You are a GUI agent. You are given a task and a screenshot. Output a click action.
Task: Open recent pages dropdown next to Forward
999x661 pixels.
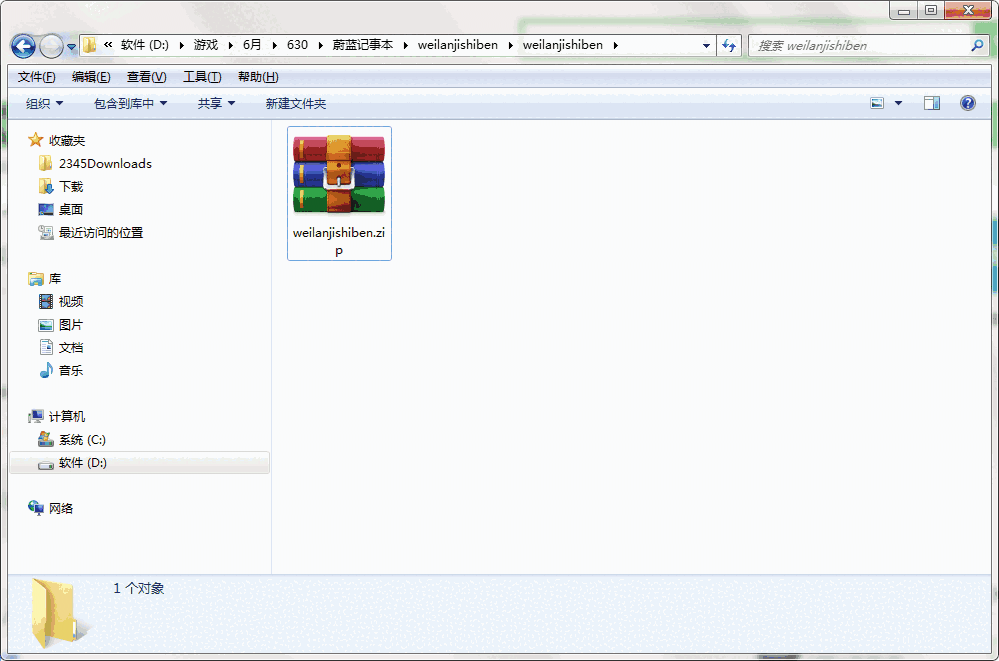click(71, 47)
